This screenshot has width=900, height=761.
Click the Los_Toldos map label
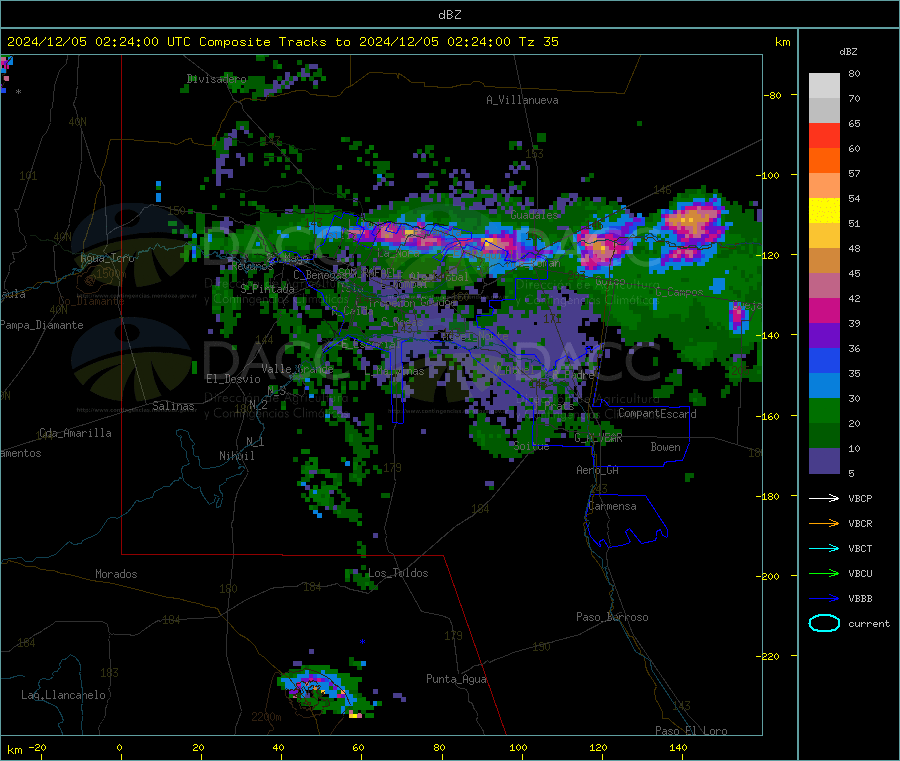[x=398, y=573]
